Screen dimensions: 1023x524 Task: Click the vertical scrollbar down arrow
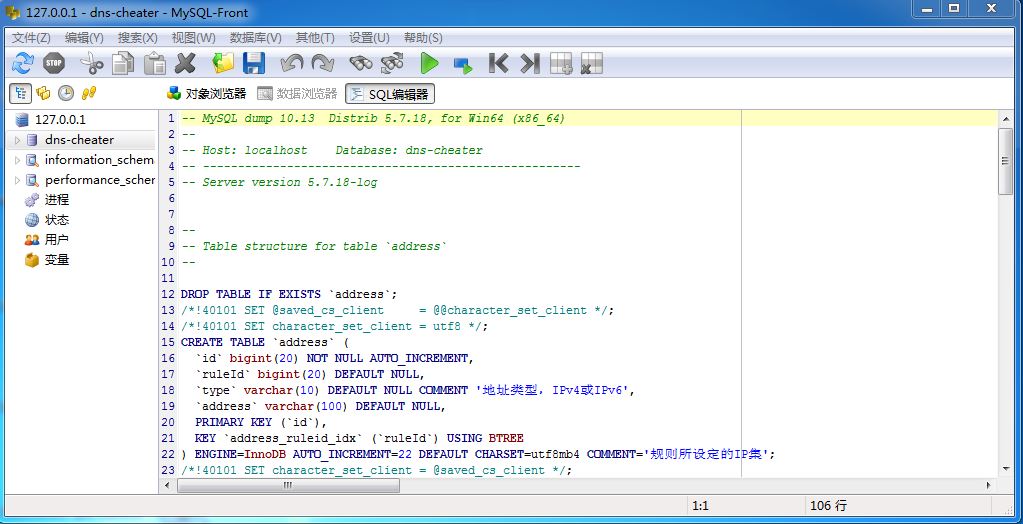coord(1005,470)
